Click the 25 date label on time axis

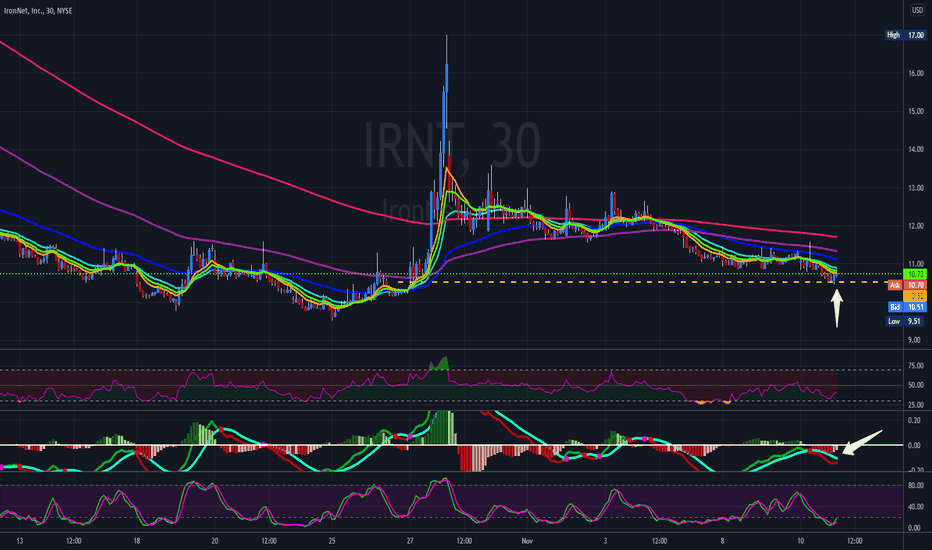332,541
